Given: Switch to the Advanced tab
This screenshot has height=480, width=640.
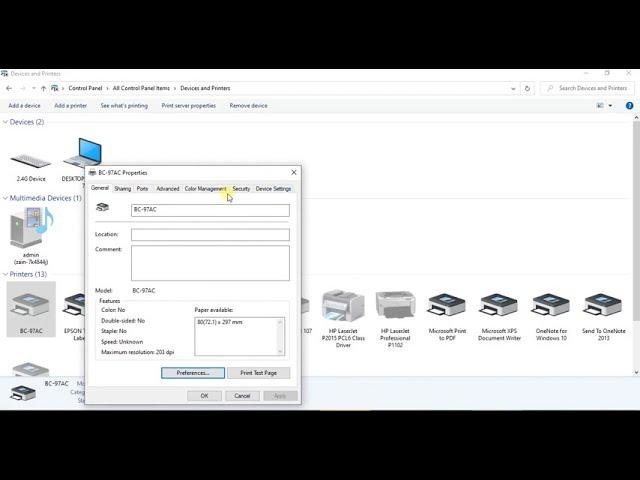Looking at the screenshot, I should tap(168, 189).
